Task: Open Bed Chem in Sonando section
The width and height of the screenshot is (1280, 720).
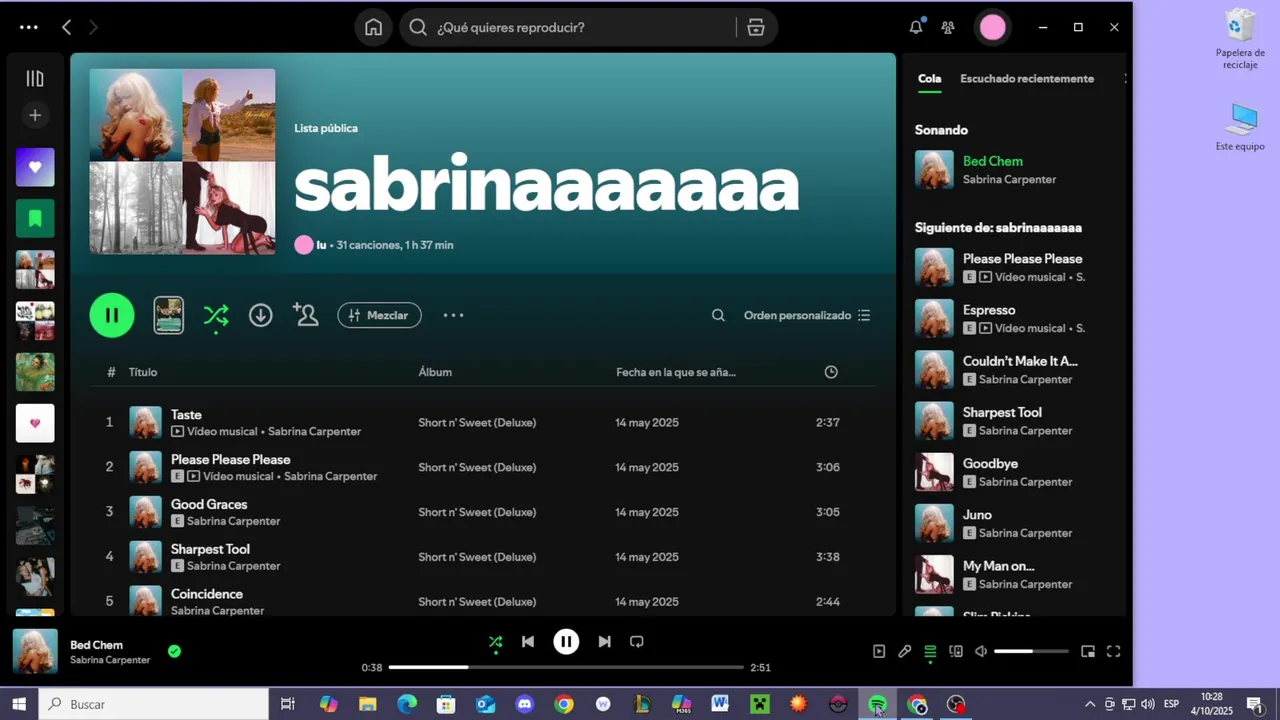Action: coord(993,161)
